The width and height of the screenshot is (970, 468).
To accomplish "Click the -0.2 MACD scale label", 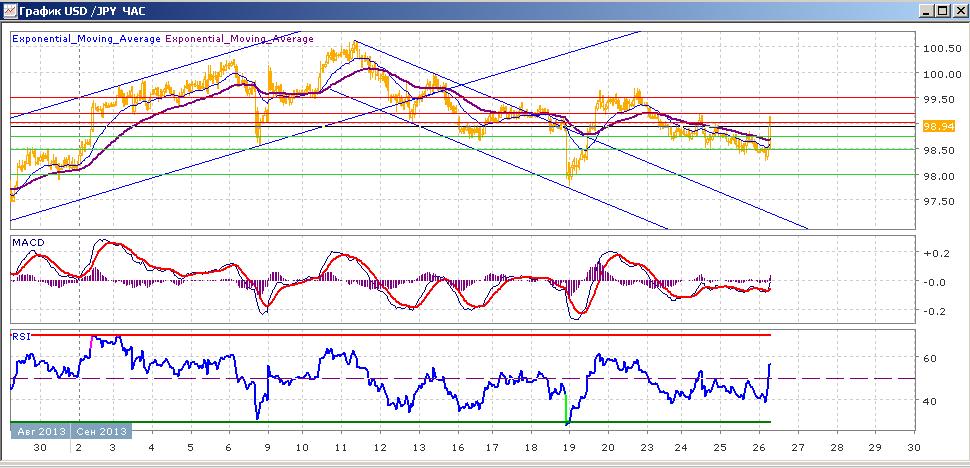I will click(x=937, y=311).
